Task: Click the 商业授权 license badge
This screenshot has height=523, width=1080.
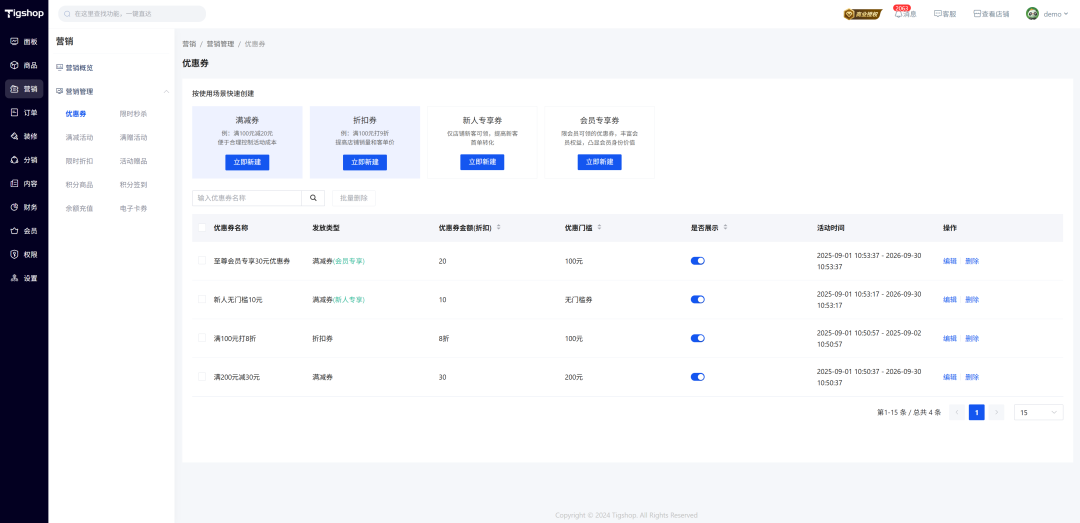Action: pyautogui.click(x=862, y=14)
